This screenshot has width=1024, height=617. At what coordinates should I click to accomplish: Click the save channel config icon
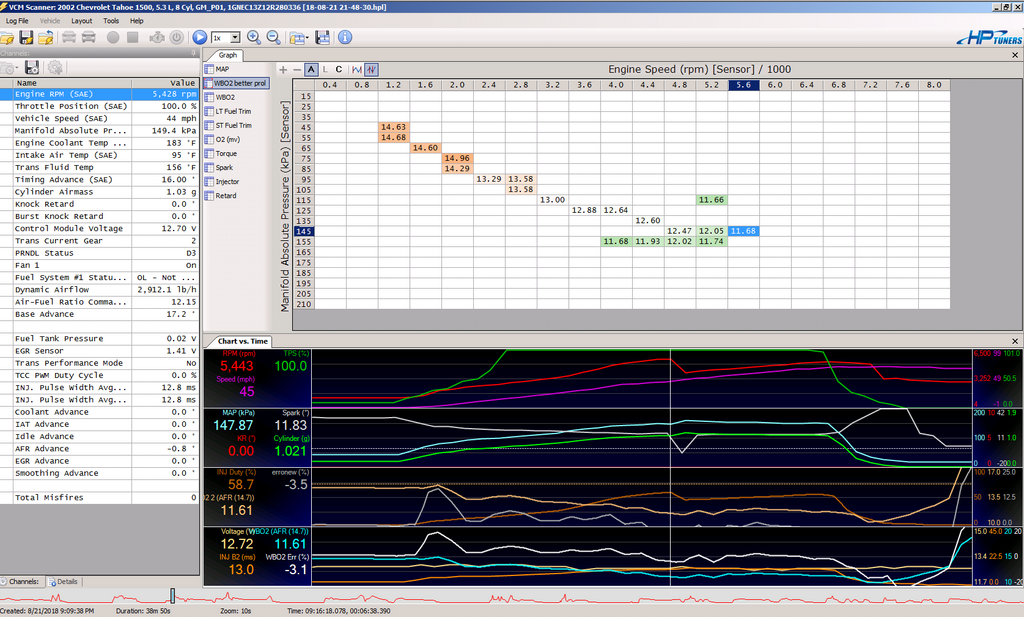tap(32, 67)
